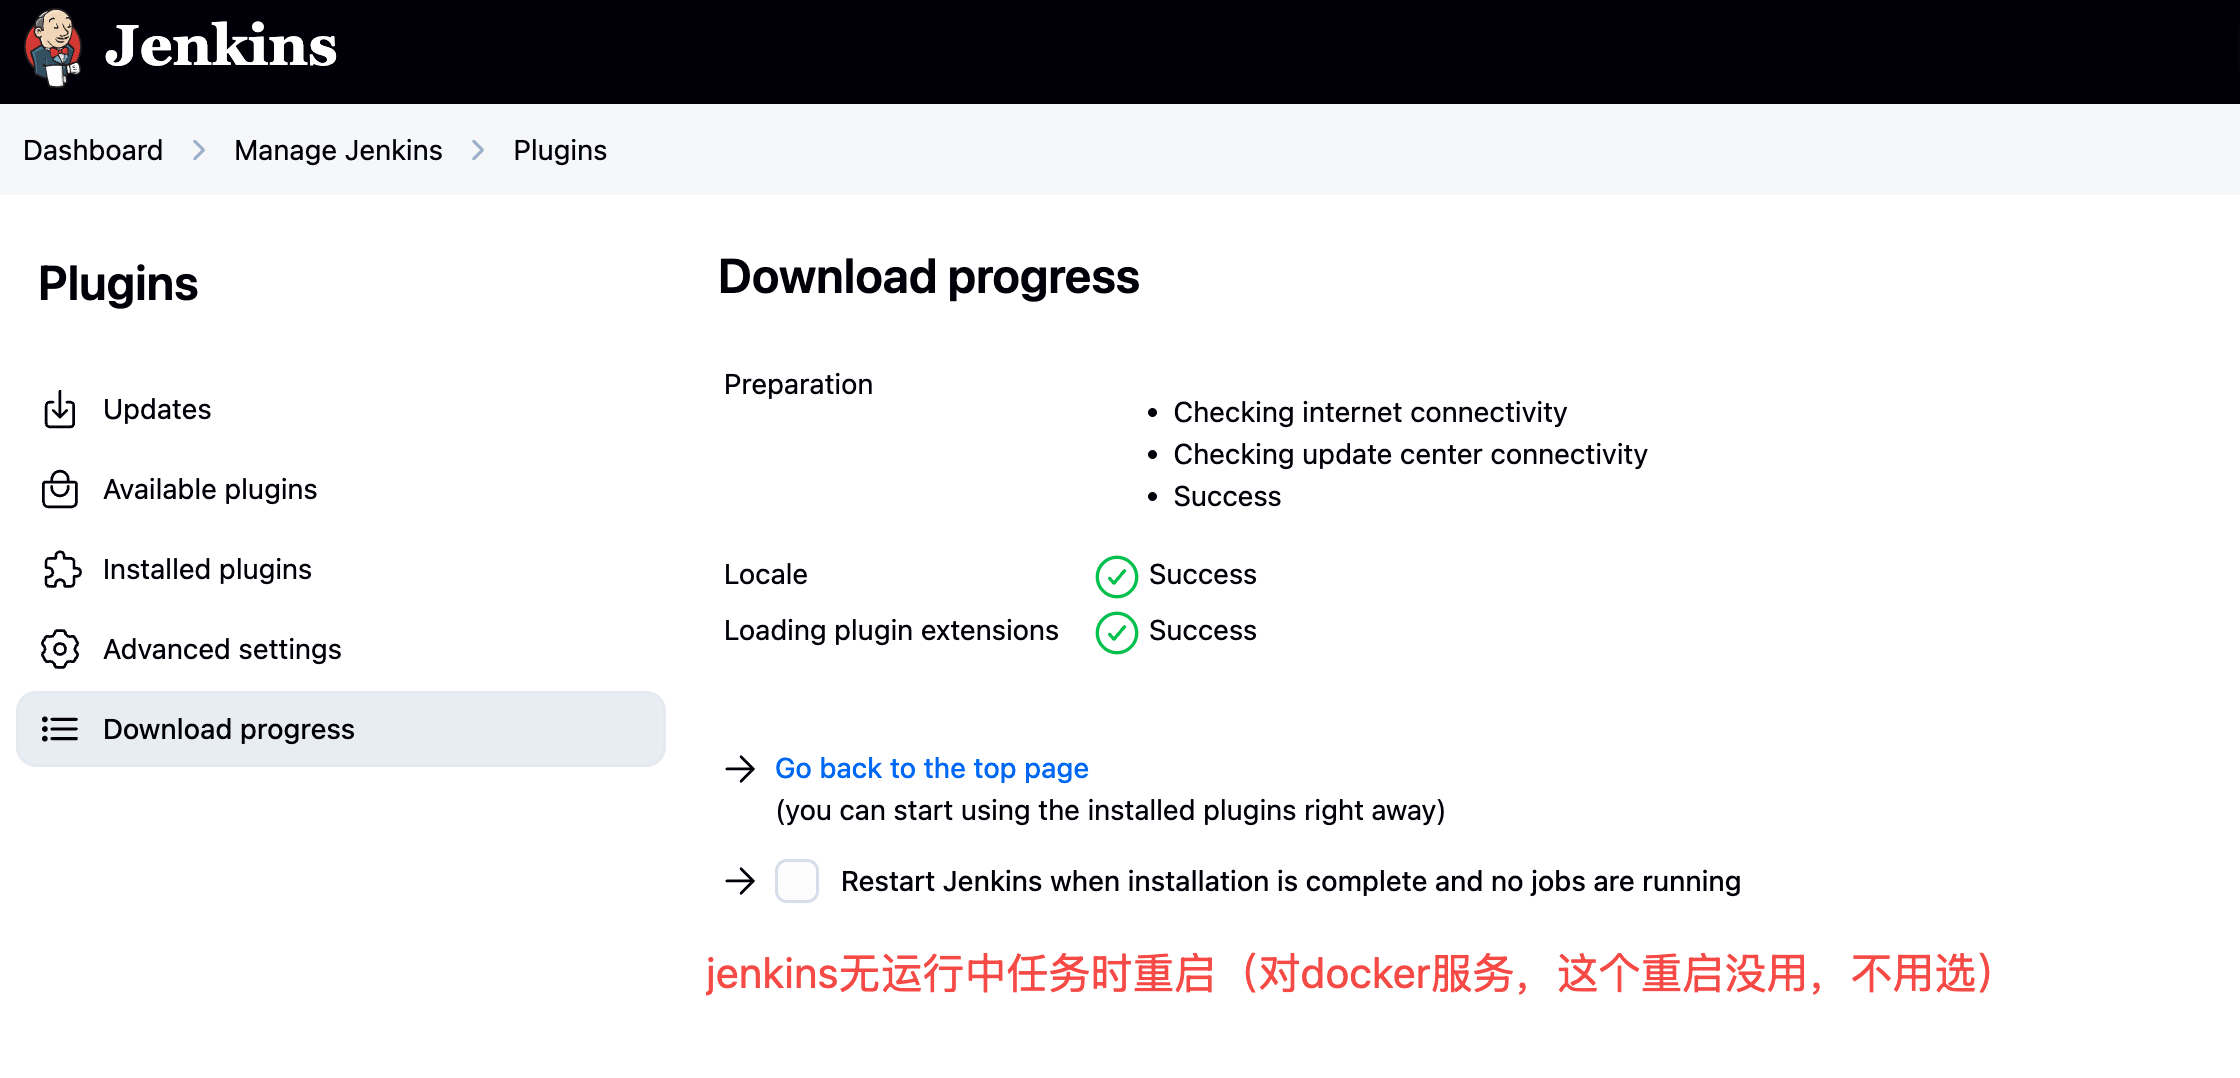Expand chevron after Dashboard breadcrumb
This screenshot has width=2240, height=1078.
click(199, 150)
